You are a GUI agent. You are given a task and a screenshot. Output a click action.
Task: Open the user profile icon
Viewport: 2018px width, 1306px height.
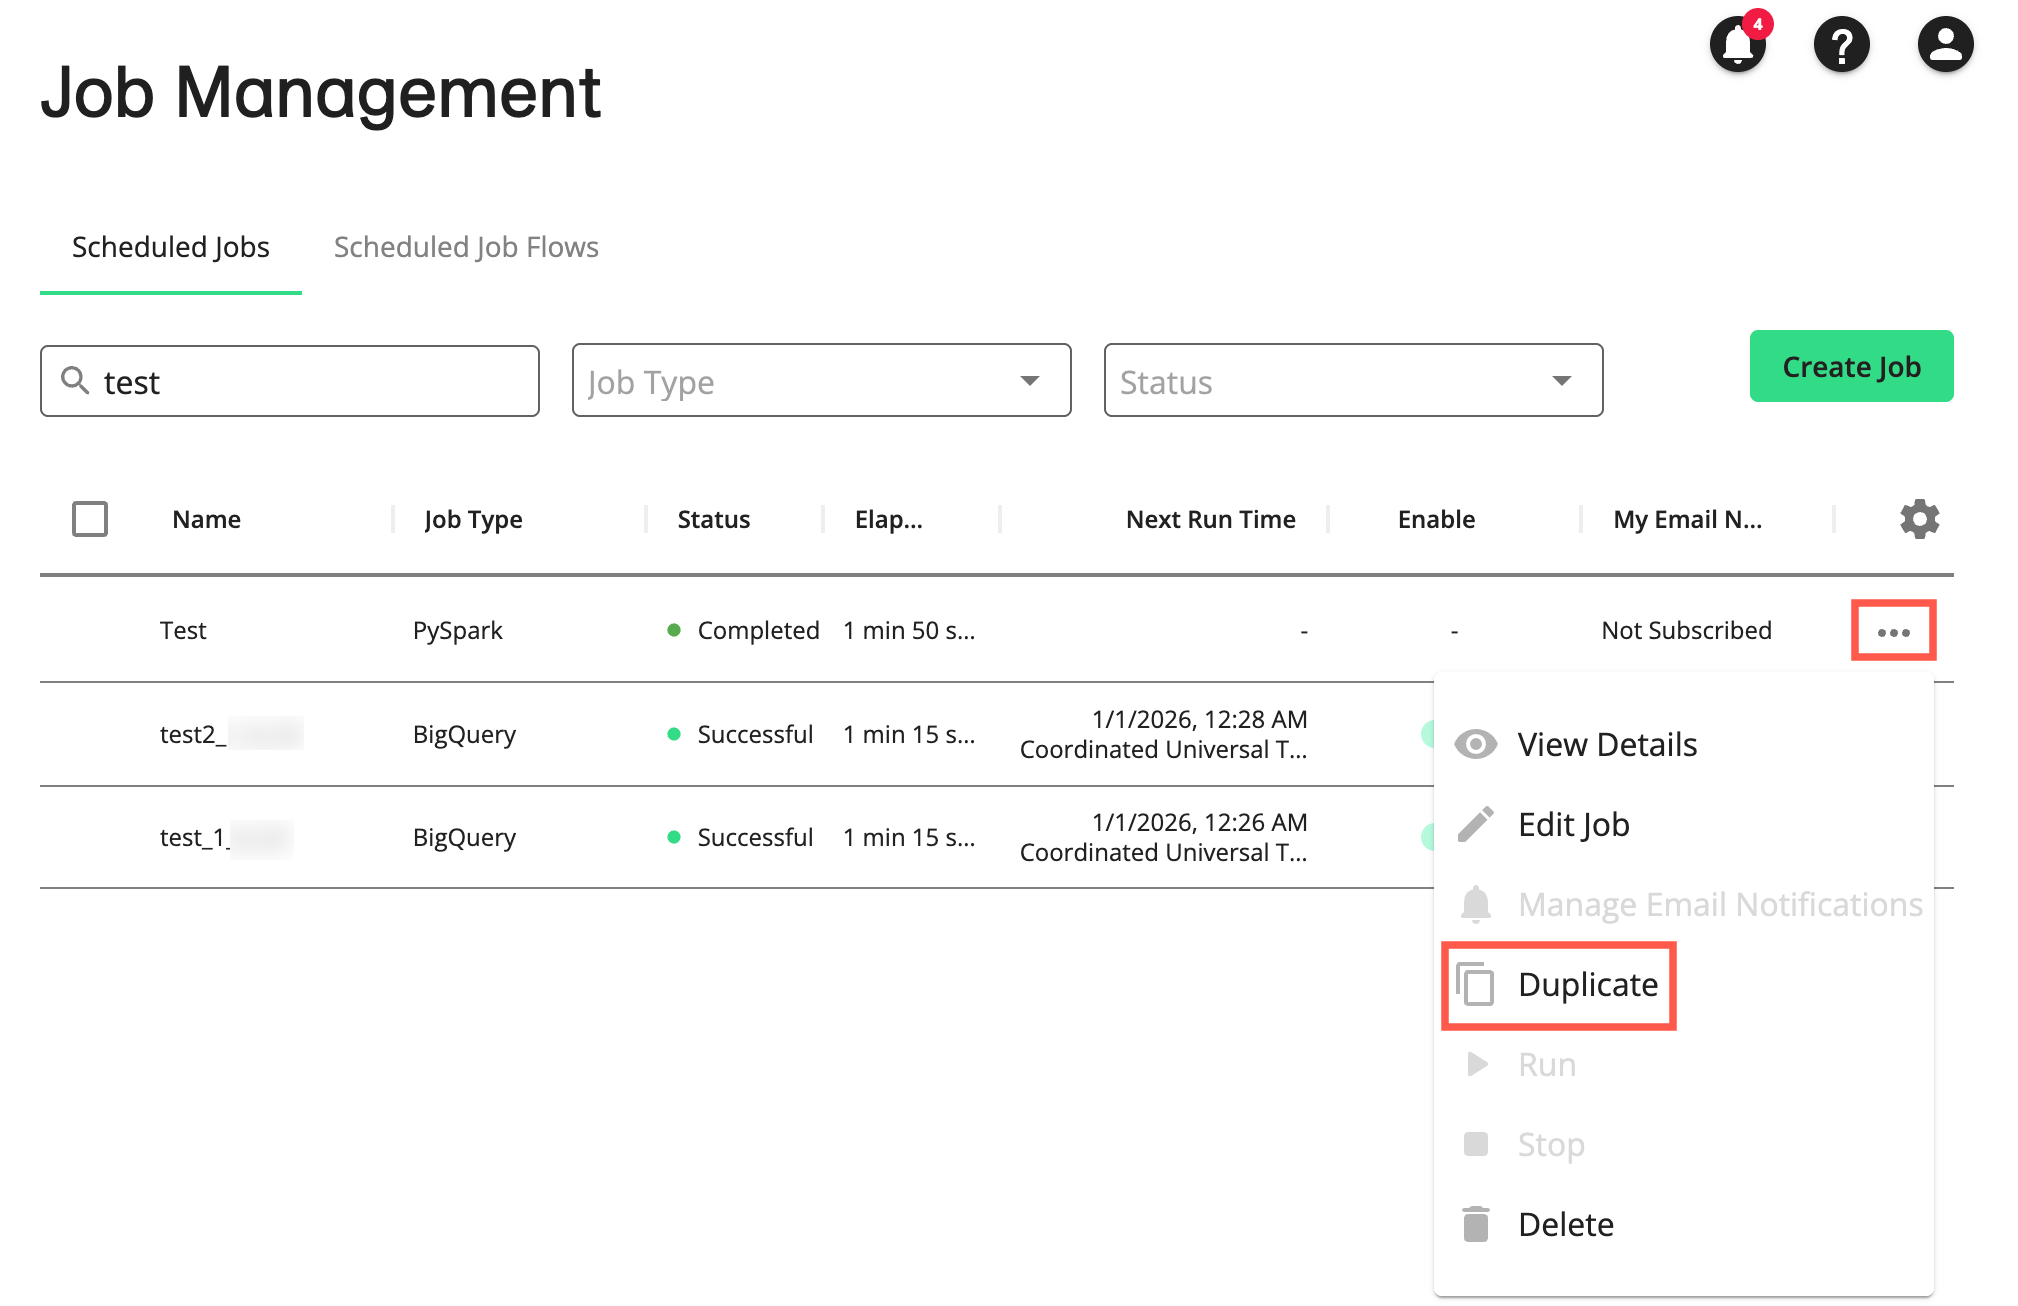click(1944, 44)
